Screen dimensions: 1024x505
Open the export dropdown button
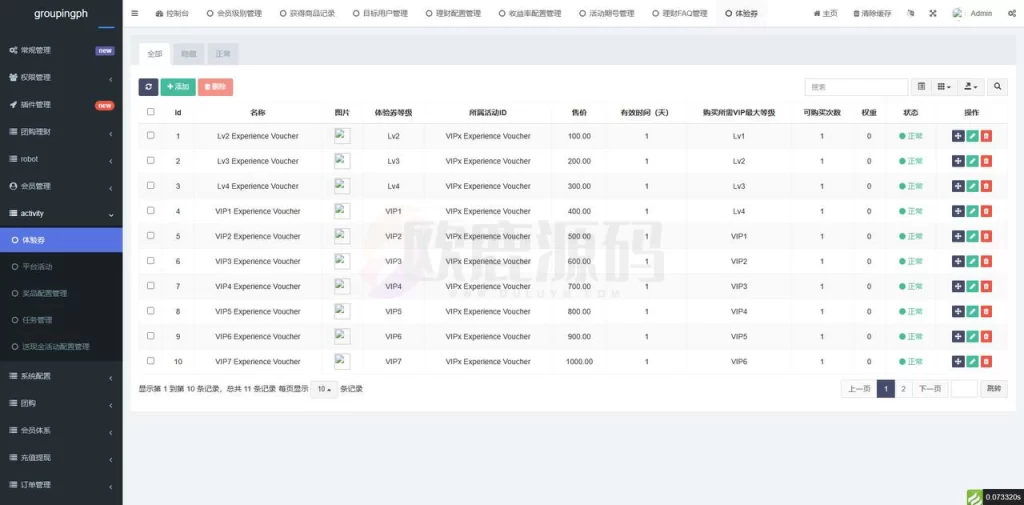pyautogui.click(x=970, y=86)
